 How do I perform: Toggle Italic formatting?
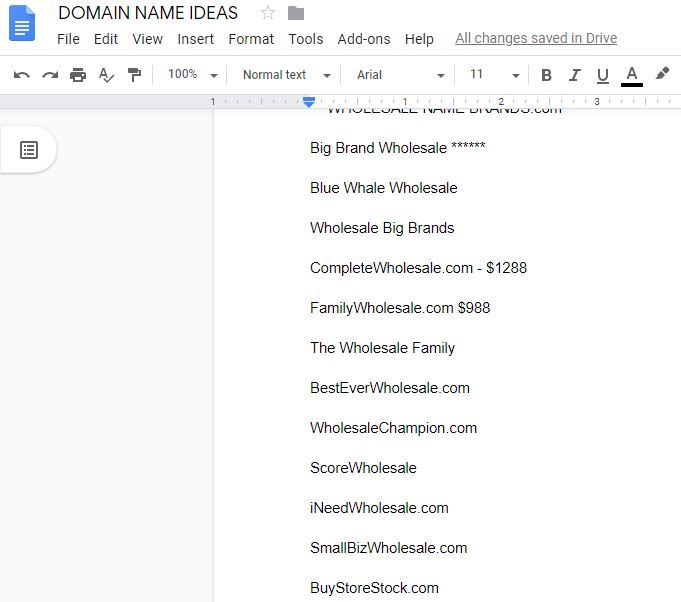point(574,75)
